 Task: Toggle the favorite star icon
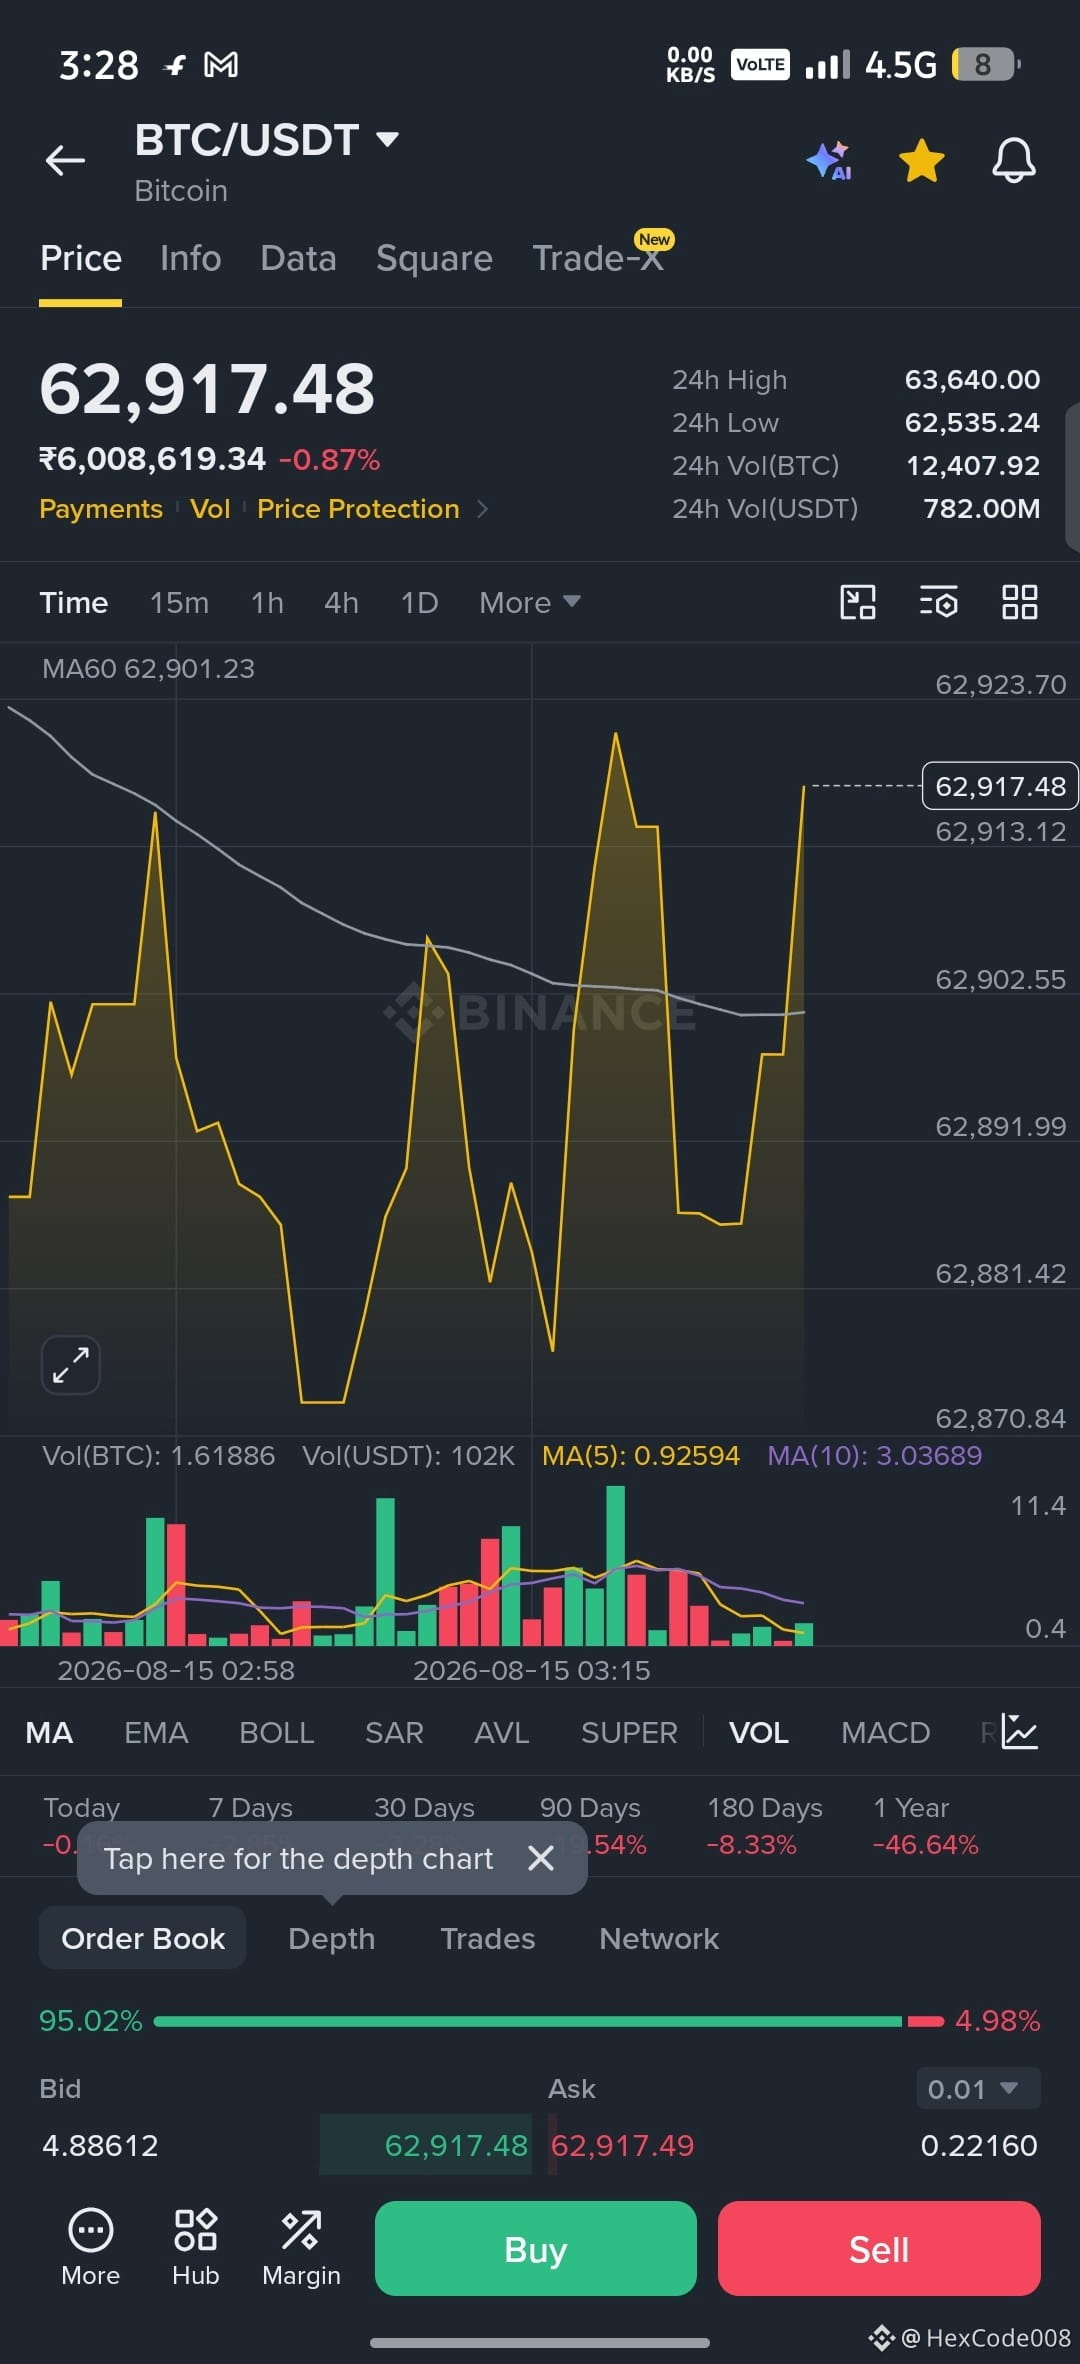(921, 160)
